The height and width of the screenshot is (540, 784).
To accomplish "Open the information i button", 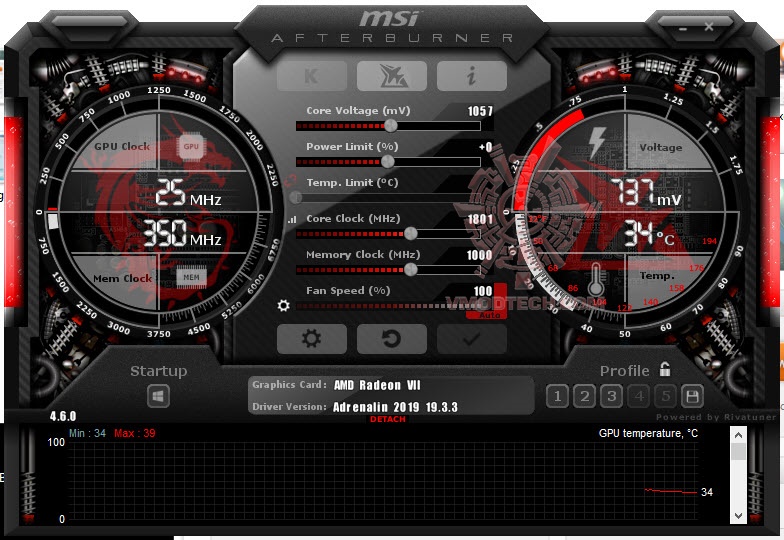I will point(472,76).
